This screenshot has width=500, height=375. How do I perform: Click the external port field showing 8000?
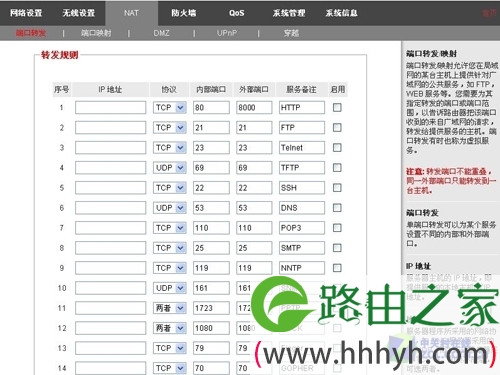pos(254,107)
